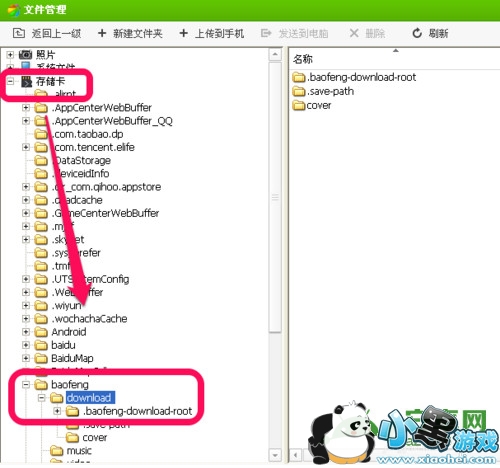Click the 返回上一级 back icon
This screenshot has width=500, height=468.
(19, 33)
